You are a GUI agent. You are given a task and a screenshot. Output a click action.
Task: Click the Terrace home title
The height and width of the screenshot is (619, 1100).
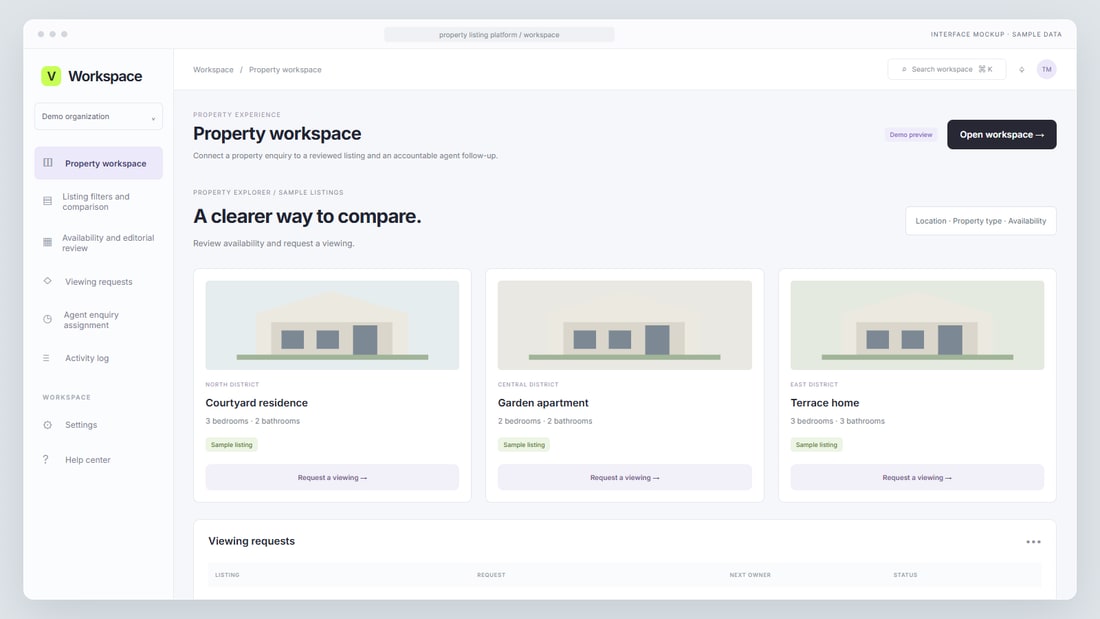coord(824,403)
